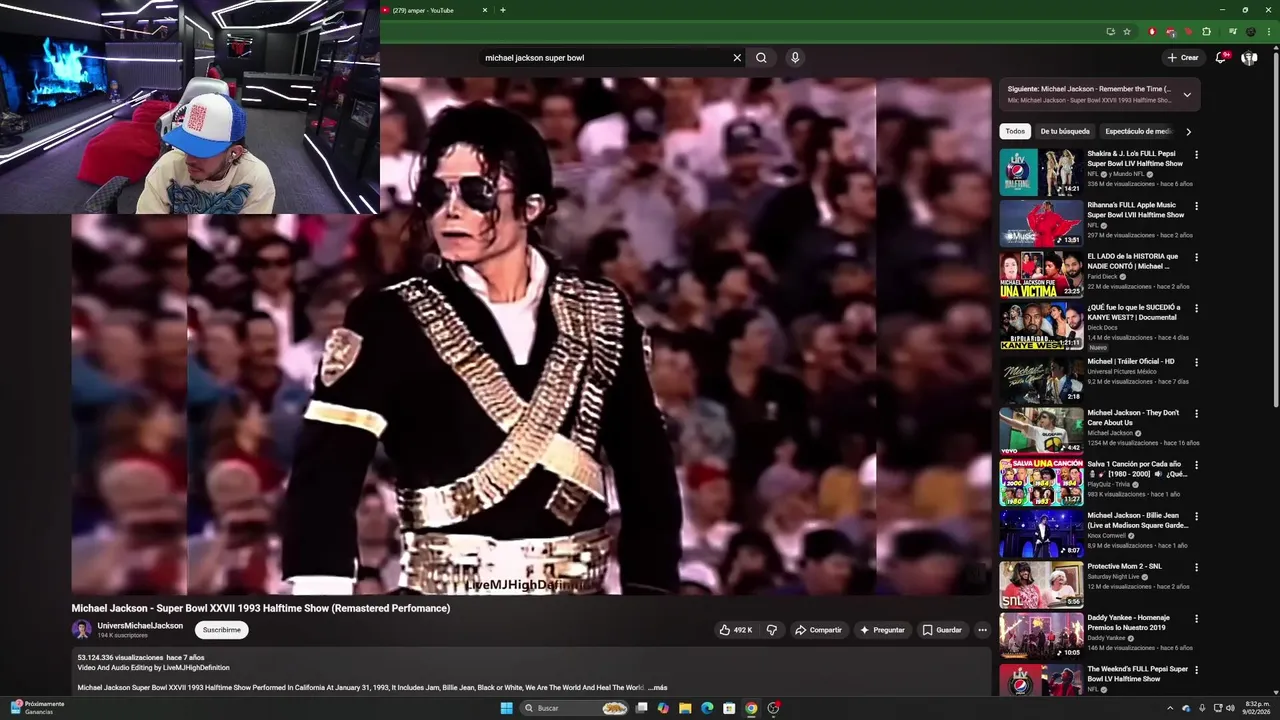The width and height of the screenshot is (1280, 720).
Task: Select the Espectáculo de medio chip
Action: pyautogui.click(x=1138, y=131)
